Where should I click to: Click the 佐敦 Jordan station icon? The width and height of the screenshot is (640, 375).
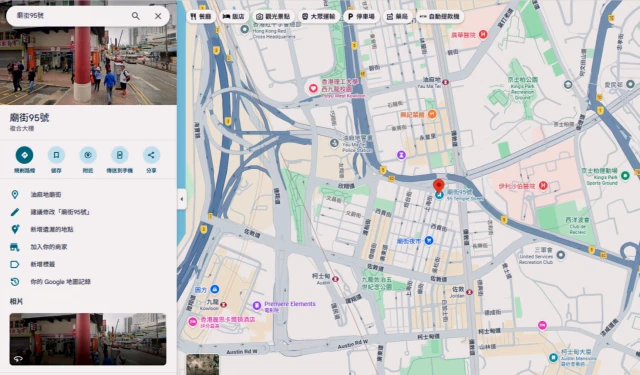click(469, 292)
